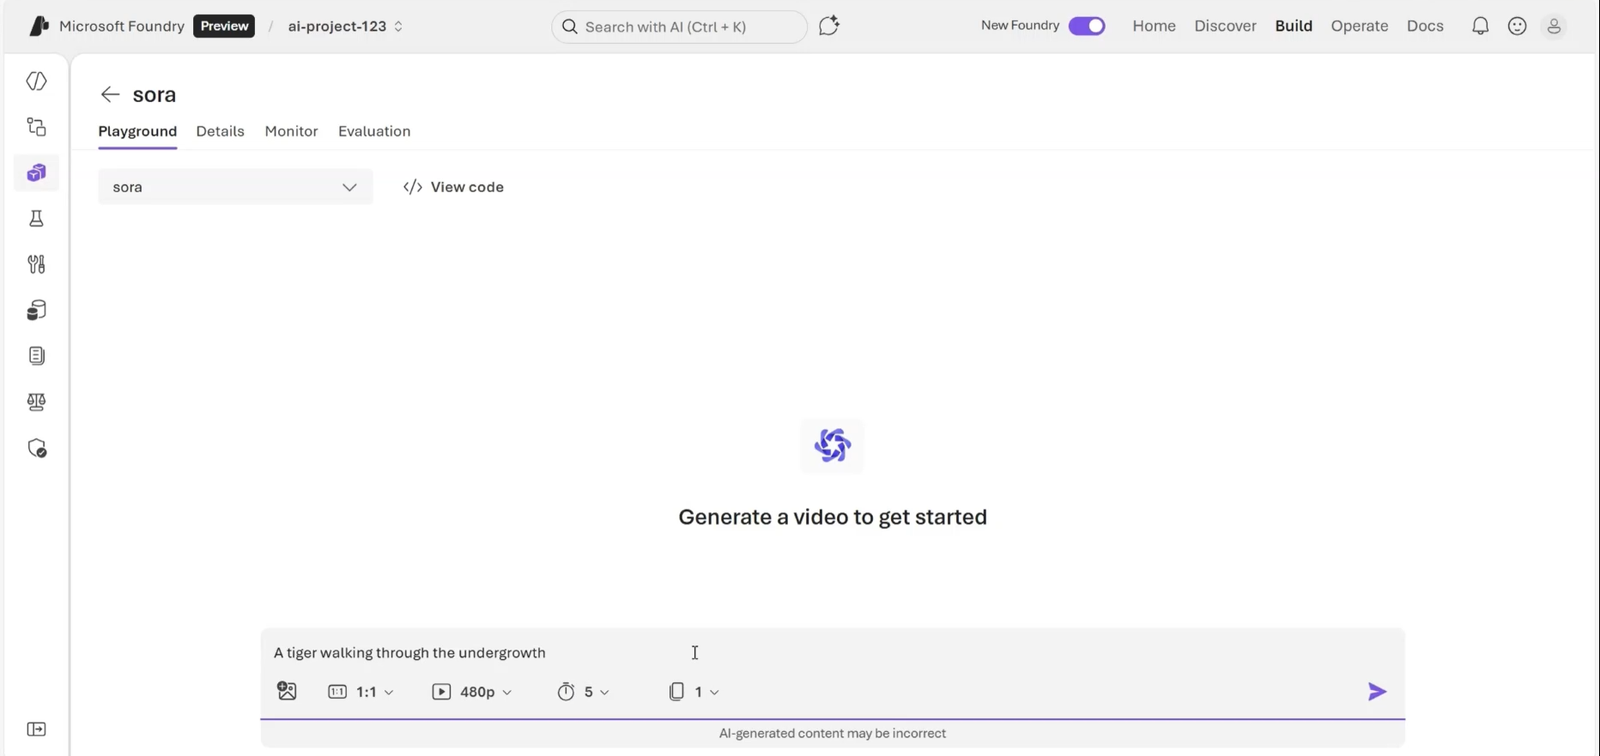Open the tools wrench sidebar icon
This screenshot has height=756, width=1600.
[37, 264]
